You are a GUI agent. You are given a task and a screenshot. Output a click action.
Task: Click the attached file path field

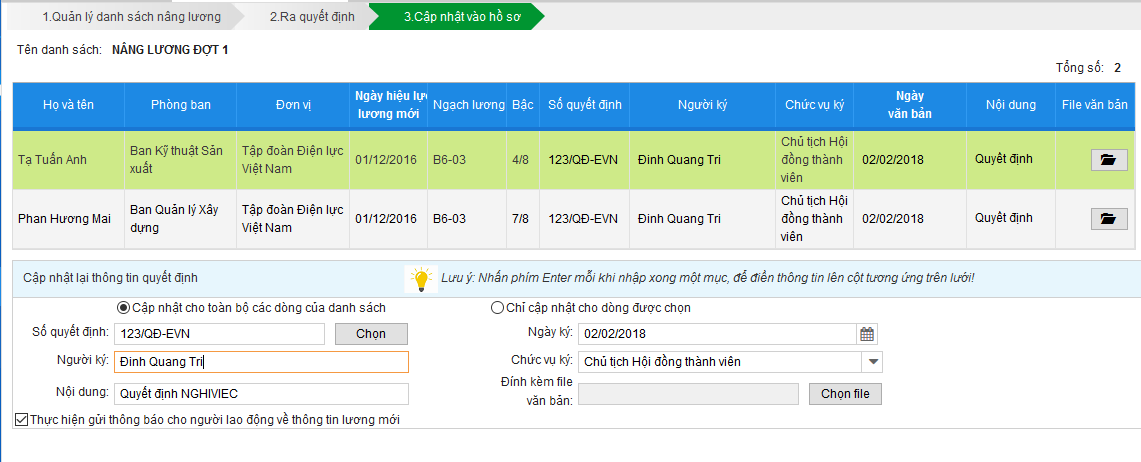click(690, 394)
